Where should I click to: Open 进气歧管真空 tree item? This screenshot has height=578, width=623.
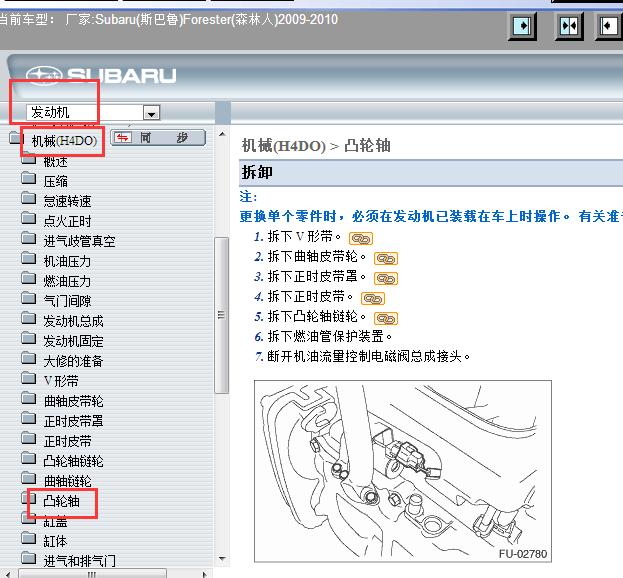[79, 241]
